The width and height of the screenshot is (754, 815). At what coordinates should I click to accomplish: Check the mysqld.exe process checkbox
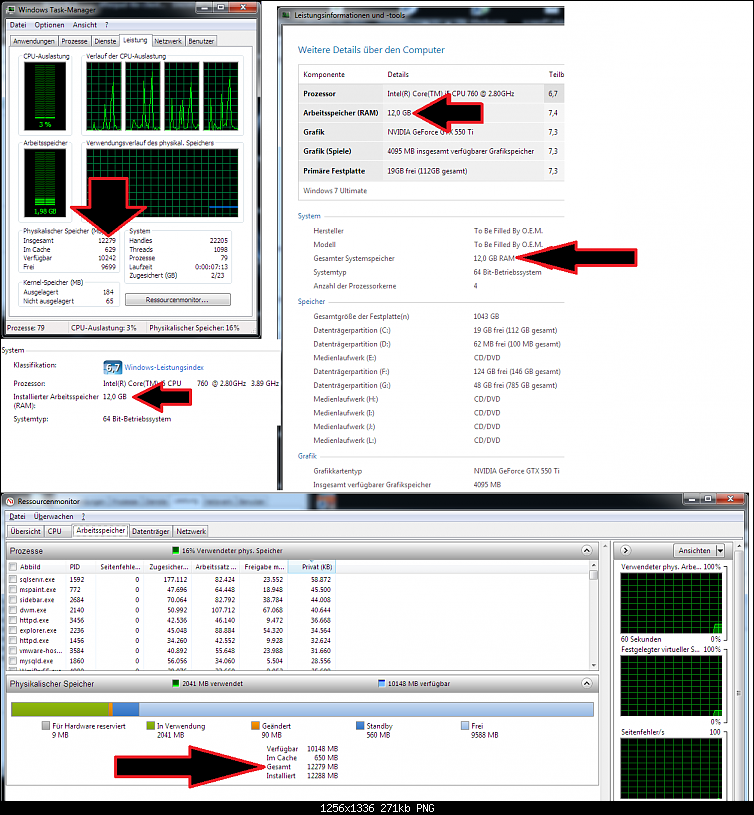[13, 661]
